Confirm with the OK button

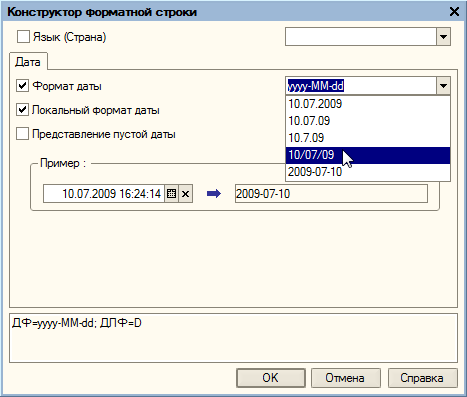(x=271, y=378)
